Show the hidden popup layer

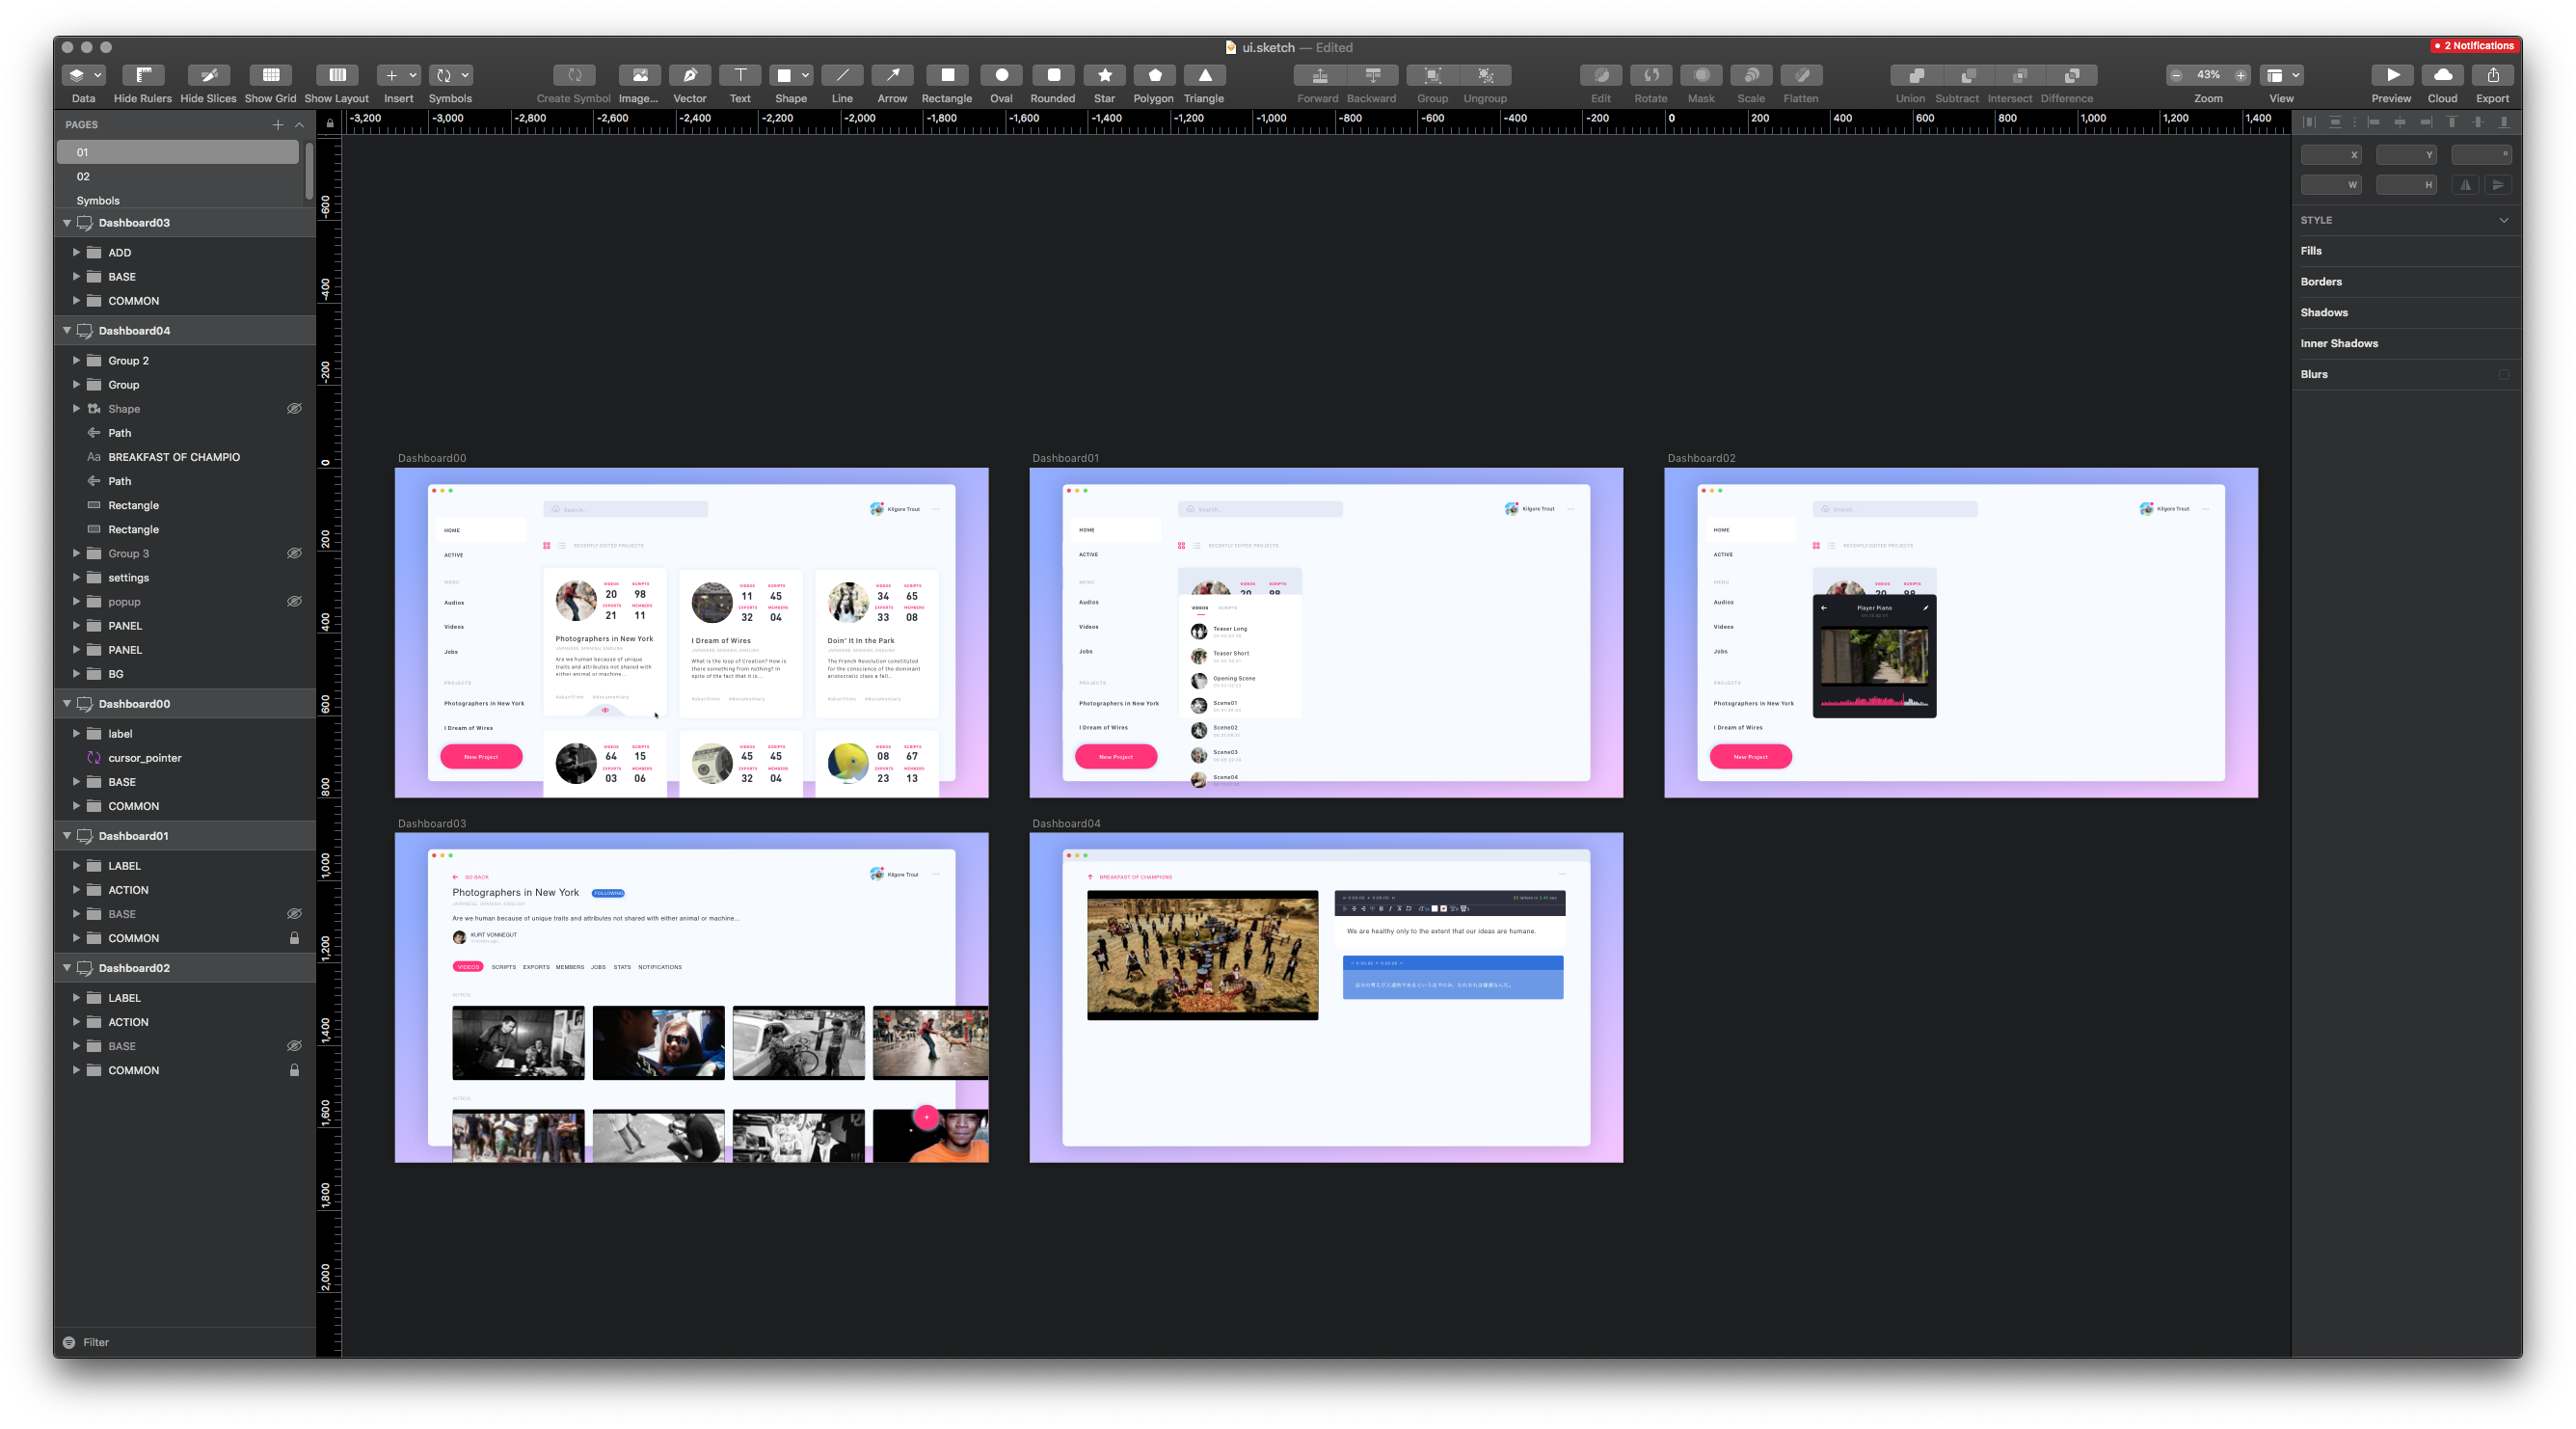[x=294, y=601]
